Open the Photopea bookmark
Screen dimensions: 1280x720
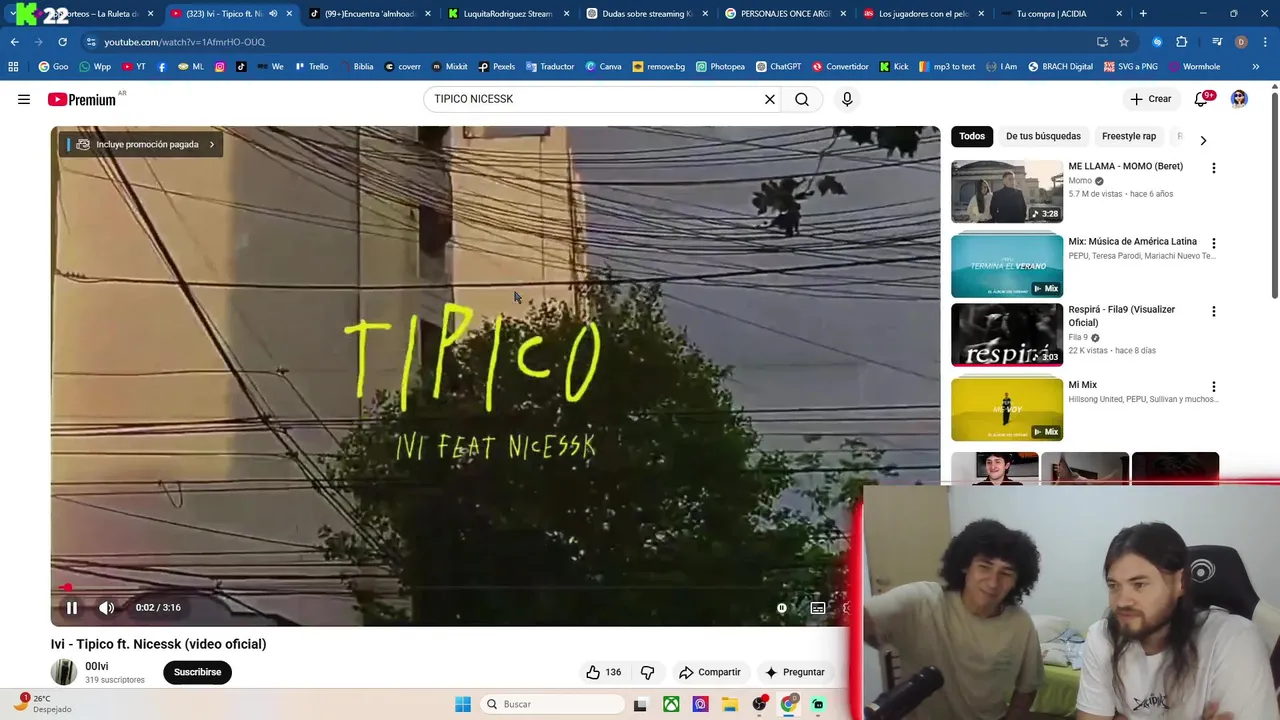click(720, 67)
